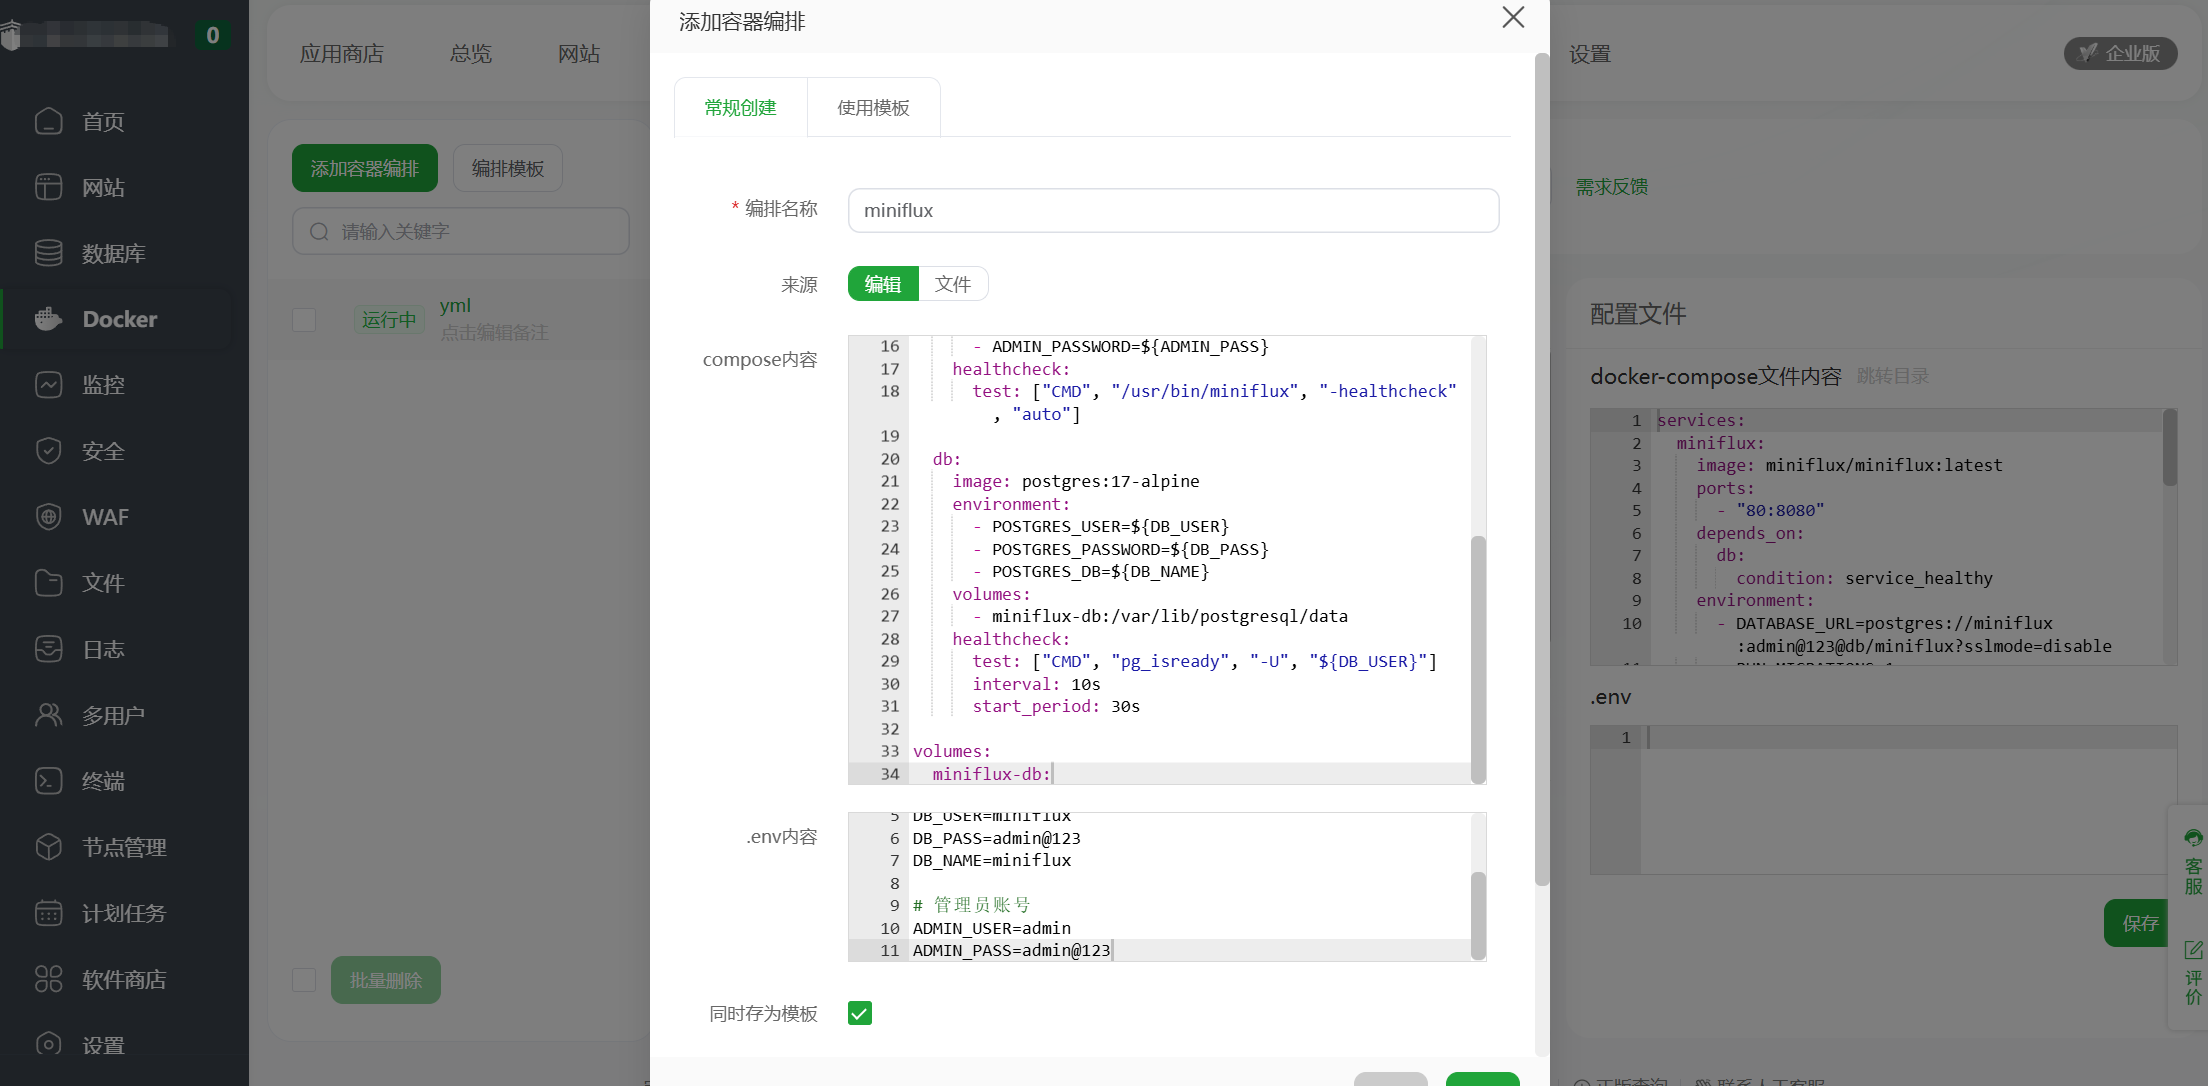This screenshot has height=1086, width=2208.
Task: Open the 日志 logs sidebar icon
Action: [48, 649]
